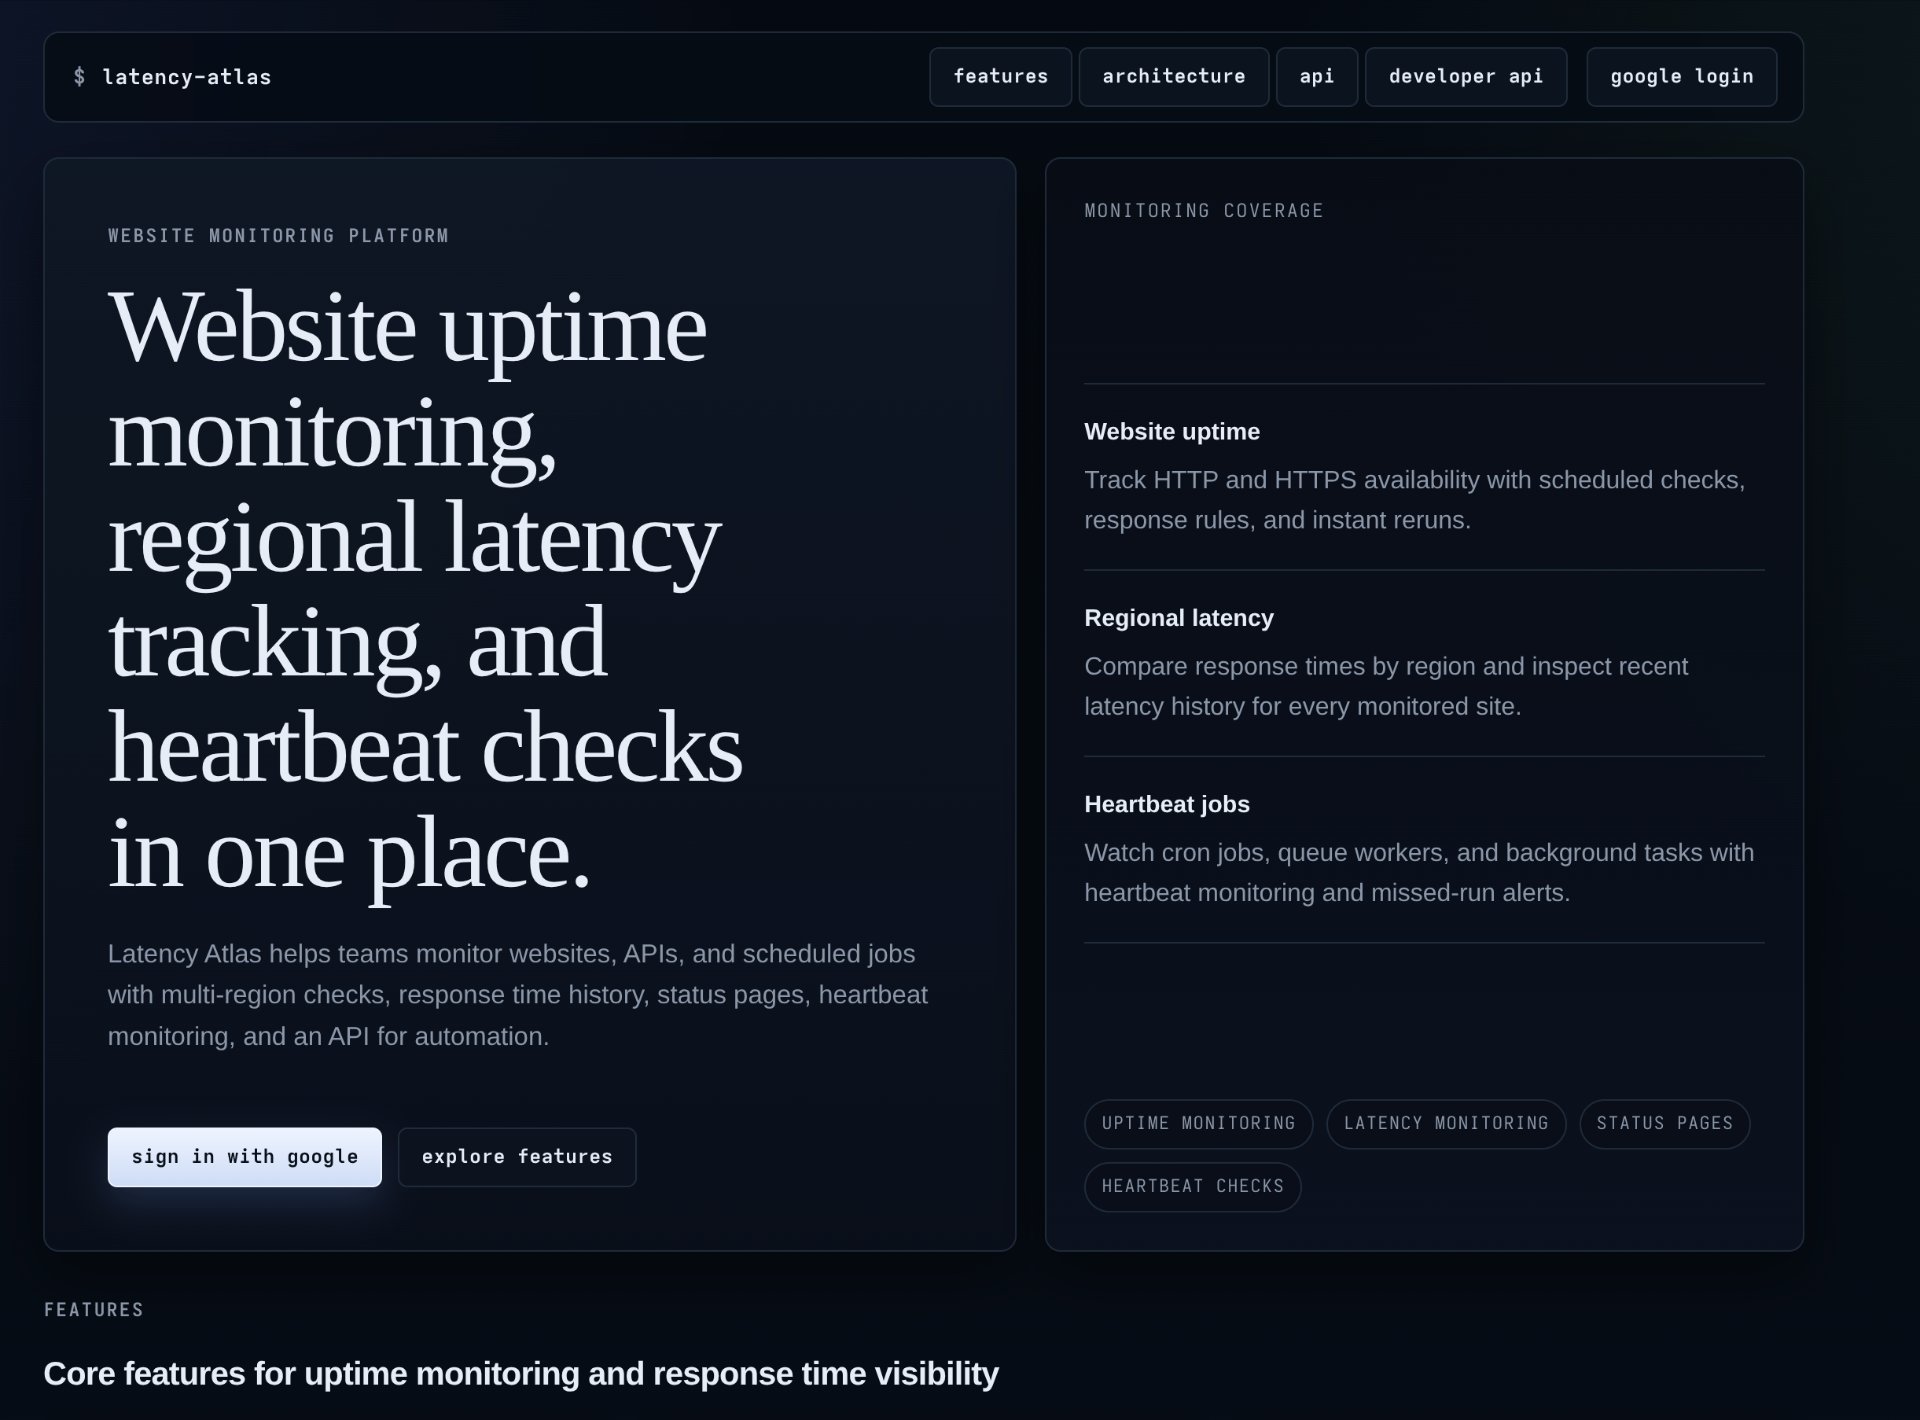1920x1420 pixels.
Task: Click the Track HTTP and HTTPS availability description
Action: tap(1414, 500)
